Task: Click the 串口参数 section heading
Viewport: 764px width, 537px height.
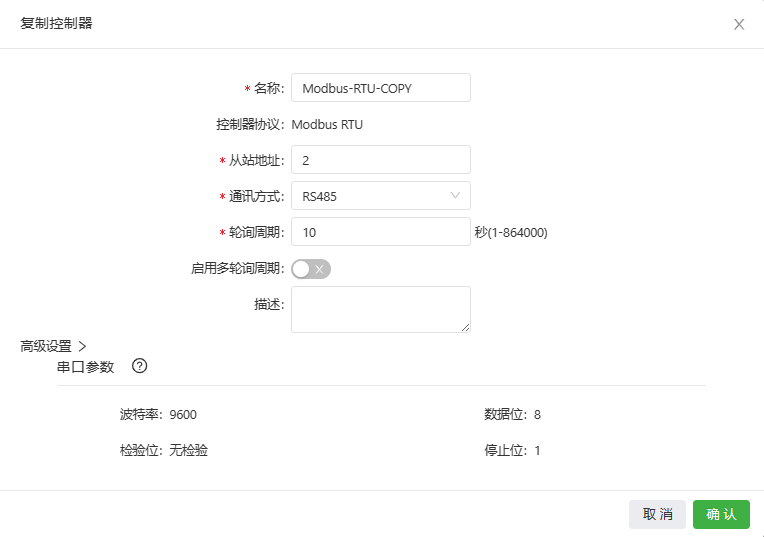Action: coord(86,367)
